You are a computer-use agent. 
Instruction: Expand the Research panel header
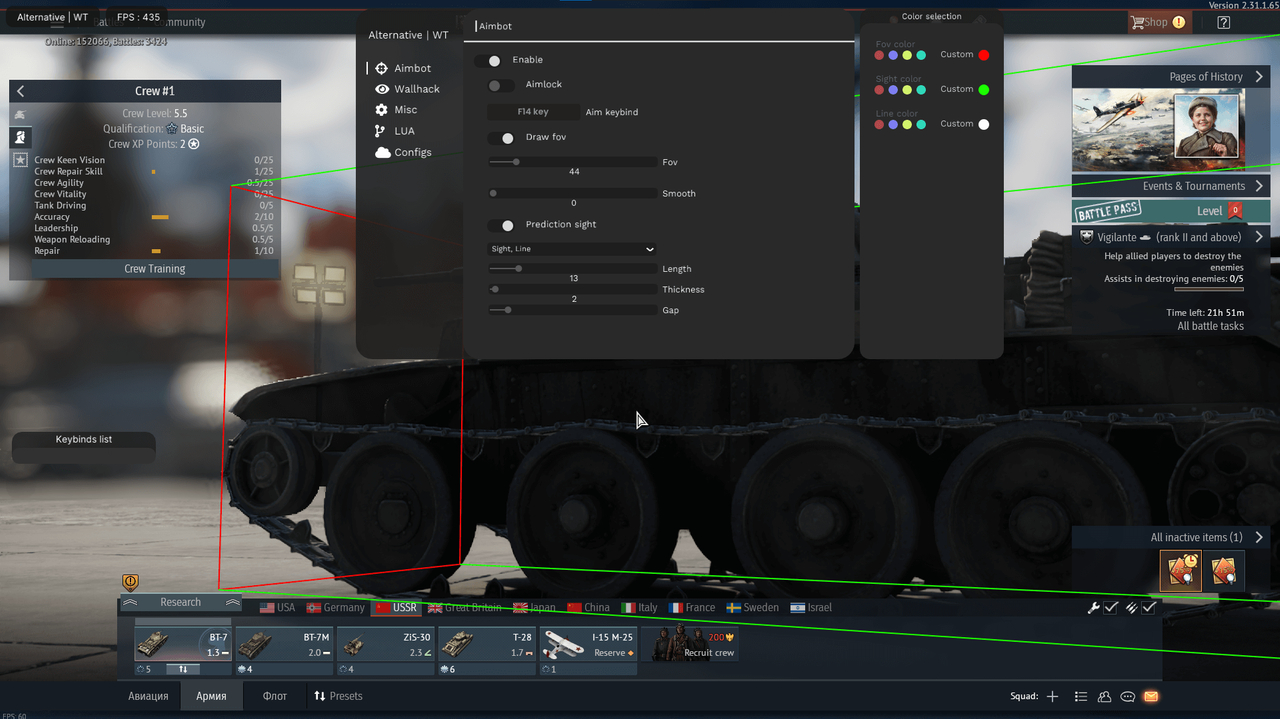[x=180, y=602]
